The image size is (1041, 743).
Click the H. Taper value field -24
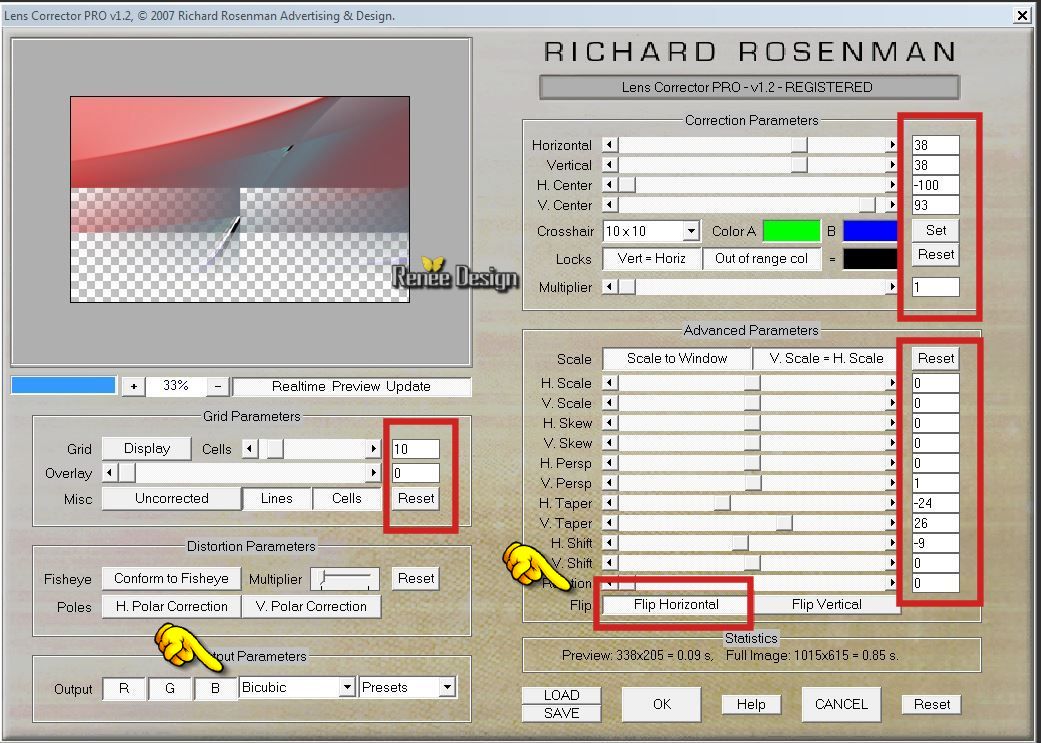[x=935, y=503]
